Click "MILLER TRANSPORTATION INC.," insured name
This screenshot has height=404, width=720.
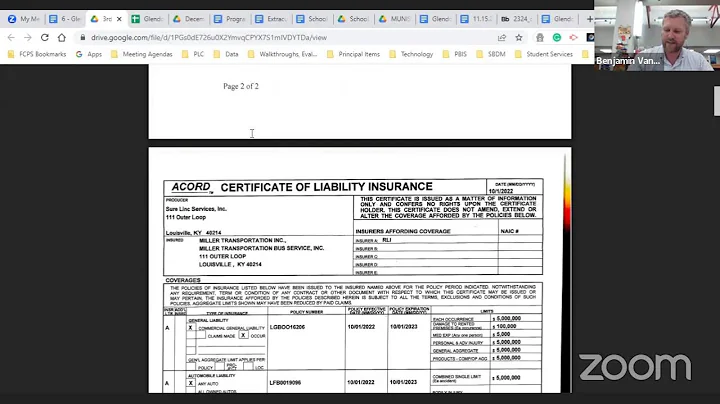pyautogui.click(x=242, y=241)
